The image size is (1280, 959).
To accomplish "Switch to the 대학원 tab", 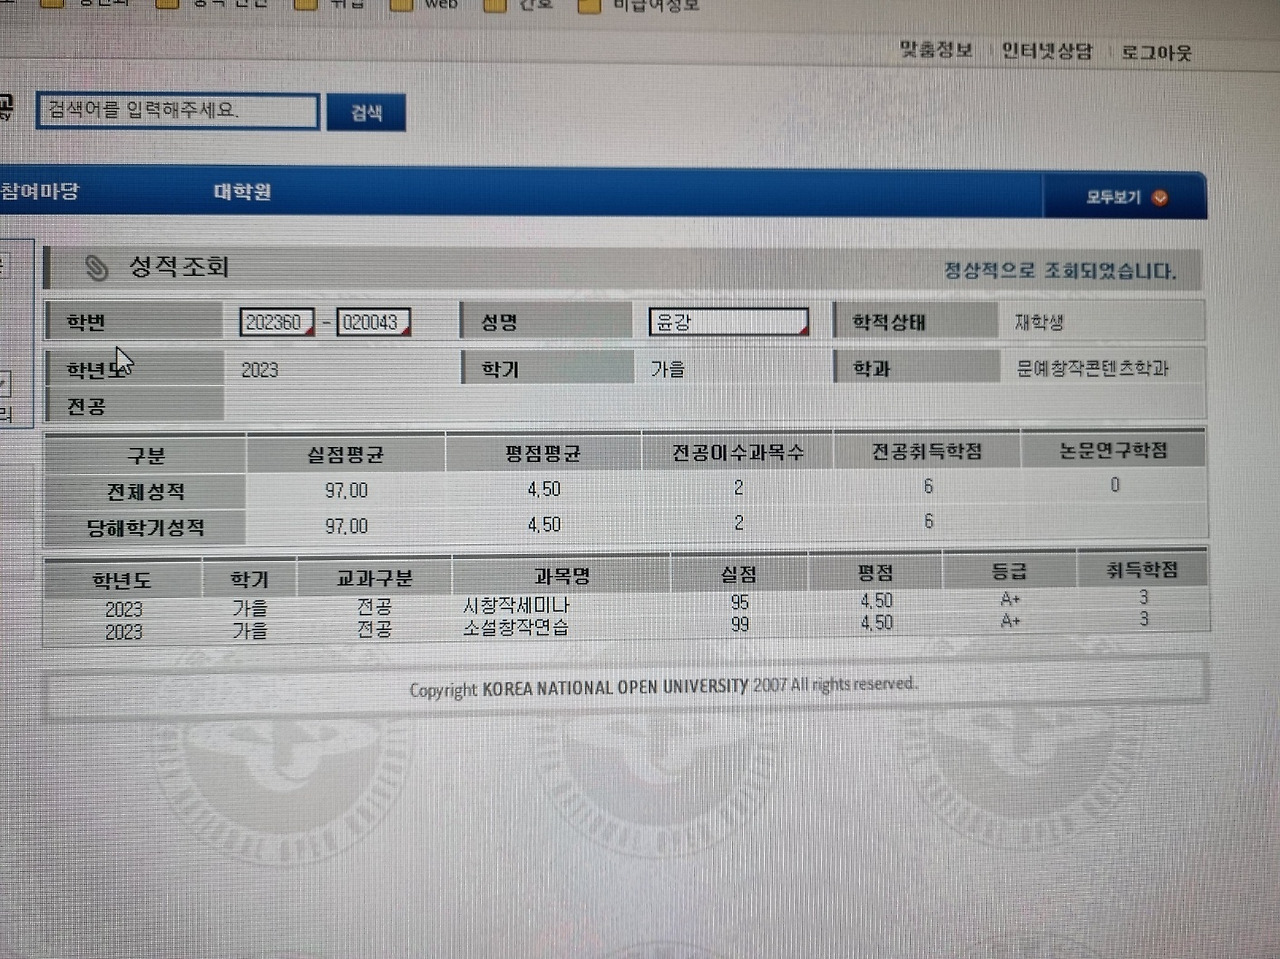I will pos(241,191).
